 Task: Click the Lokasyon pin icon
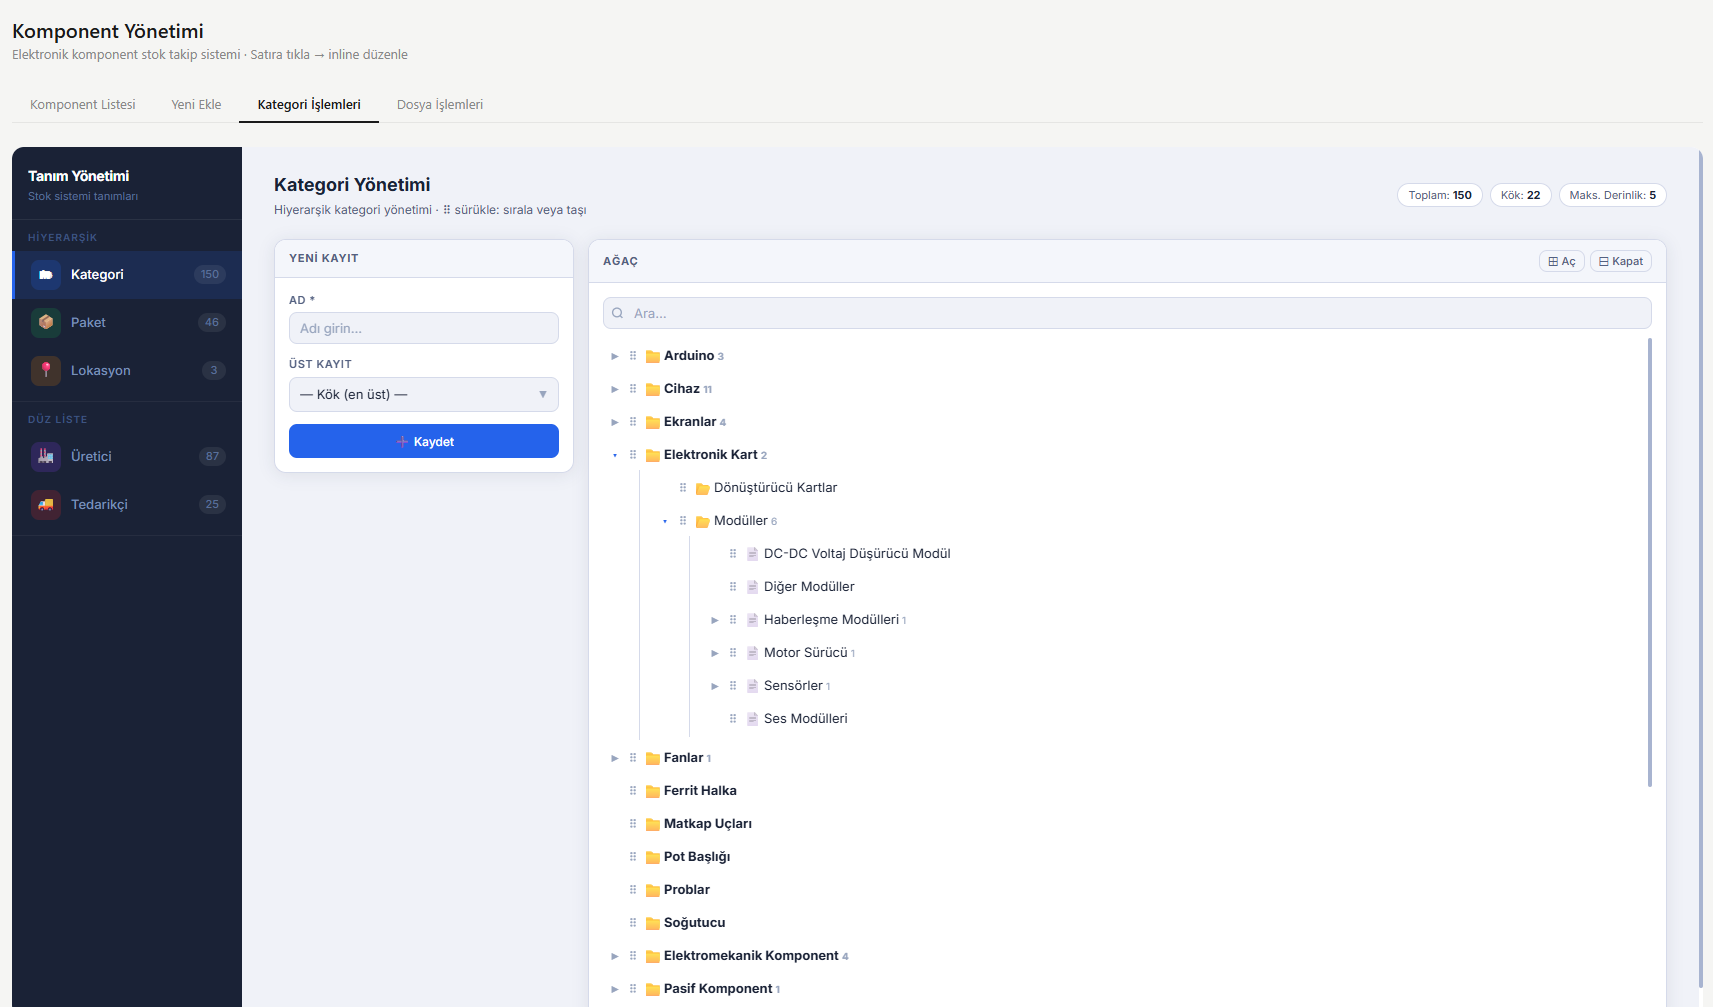pyautogui.click(x=46, y=371)
